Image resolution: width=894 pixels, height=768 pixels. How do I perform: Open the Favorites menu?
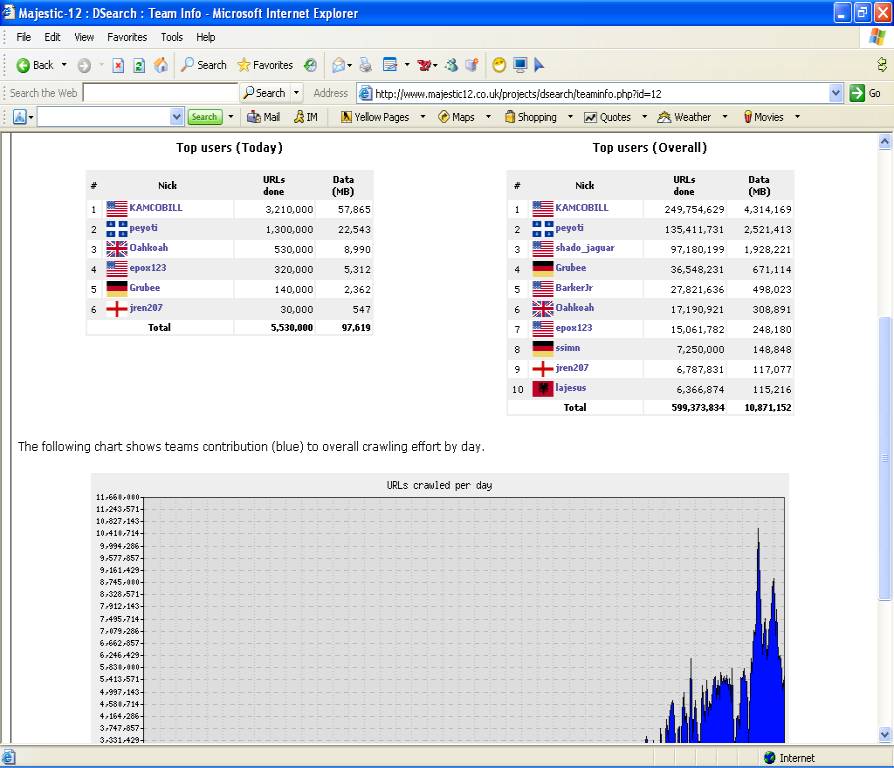click(x=127, y=37)
